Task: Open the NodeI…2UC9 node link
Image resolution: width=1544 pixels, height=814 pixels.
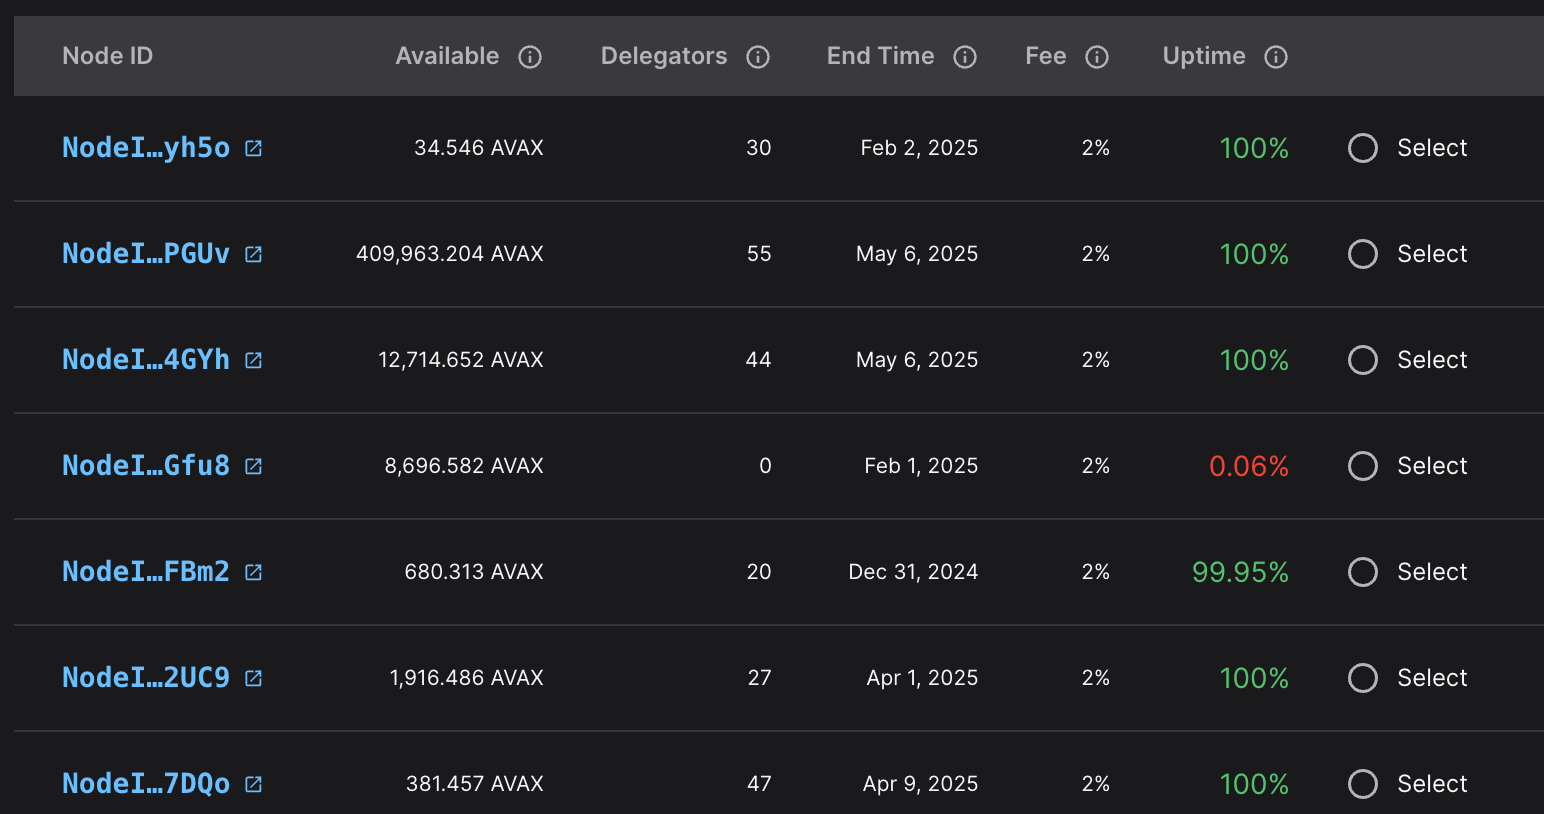Action: coord(146,678)
